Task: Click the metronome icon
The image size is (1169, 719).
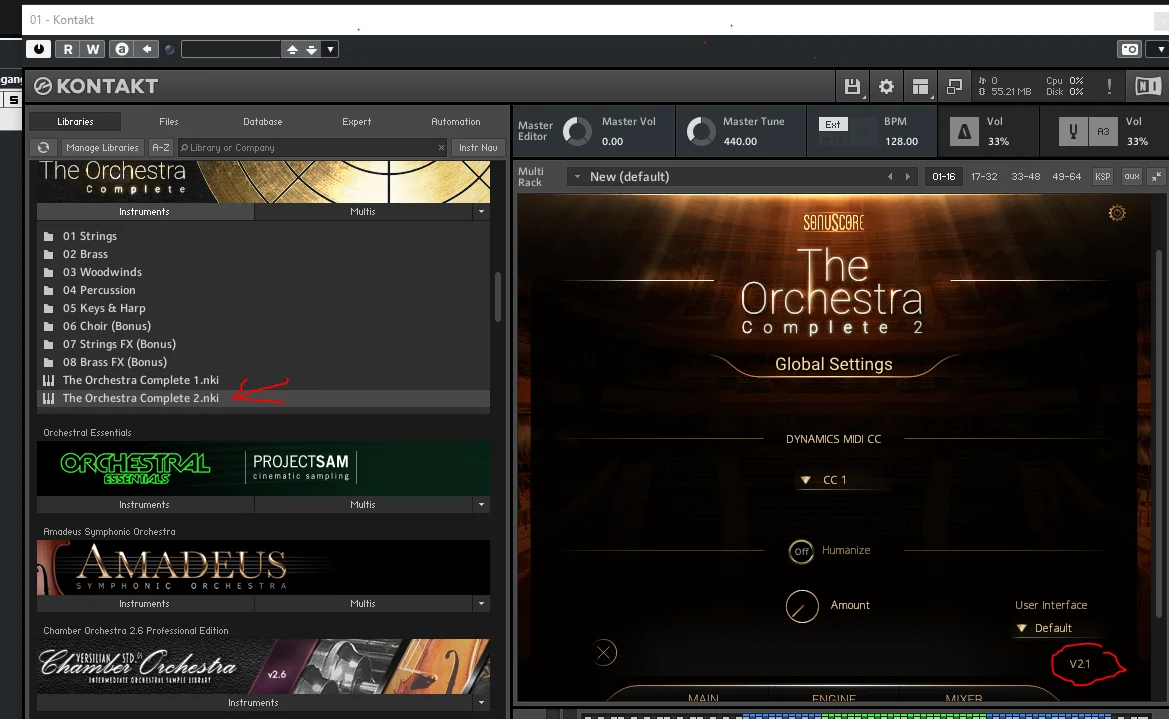Action: tap(964, 132)
